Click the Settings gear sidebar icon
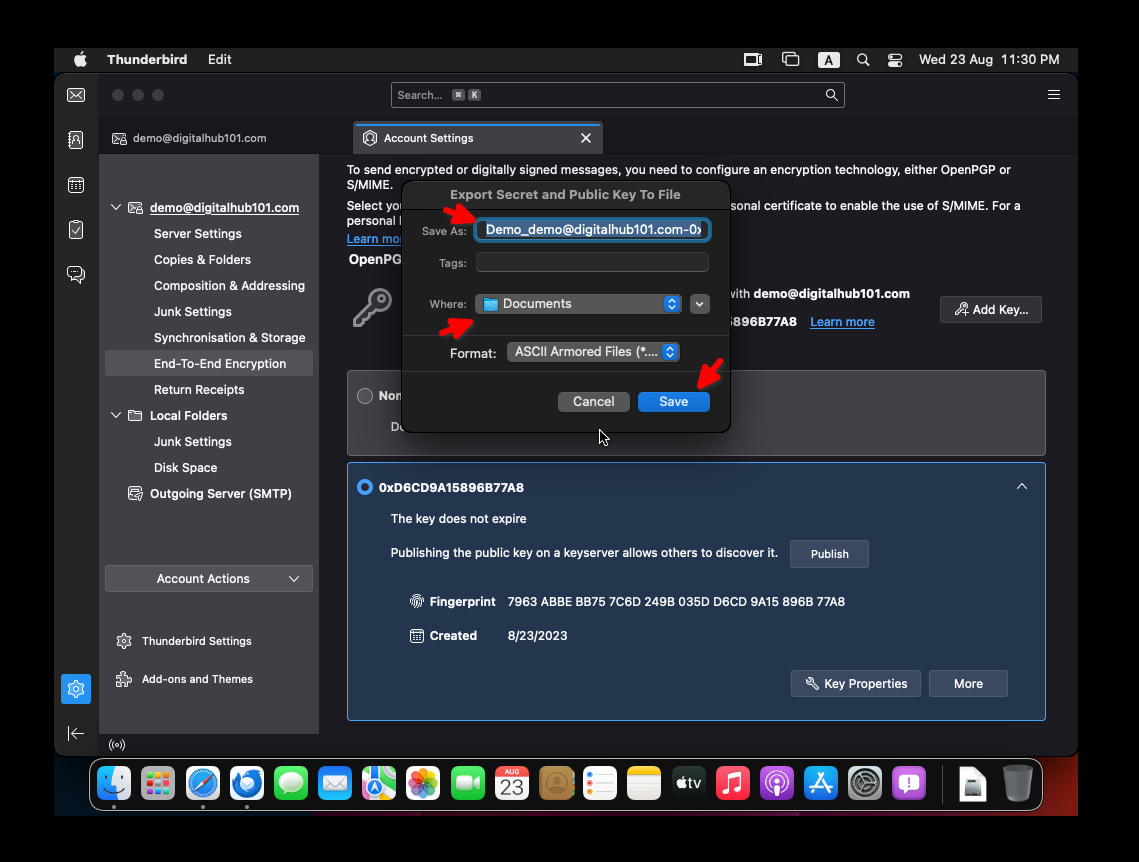This screenshot has width=1139, height=862. (76, 688)
